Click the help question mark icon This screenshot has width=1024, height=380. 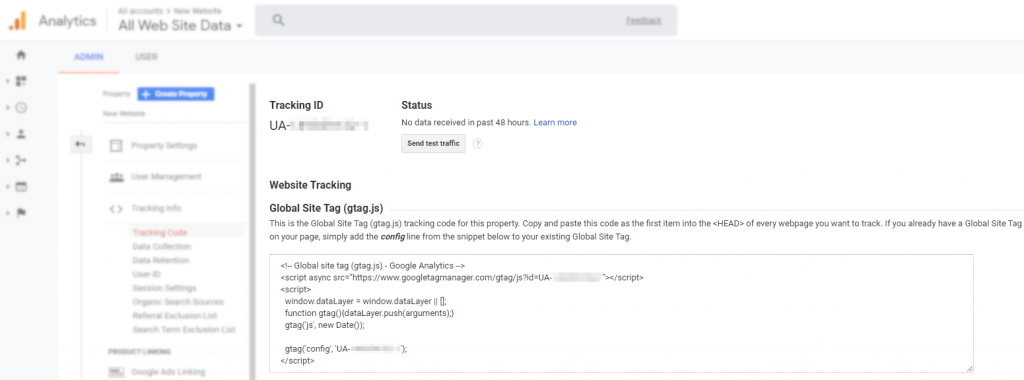[x=477, y=144]
